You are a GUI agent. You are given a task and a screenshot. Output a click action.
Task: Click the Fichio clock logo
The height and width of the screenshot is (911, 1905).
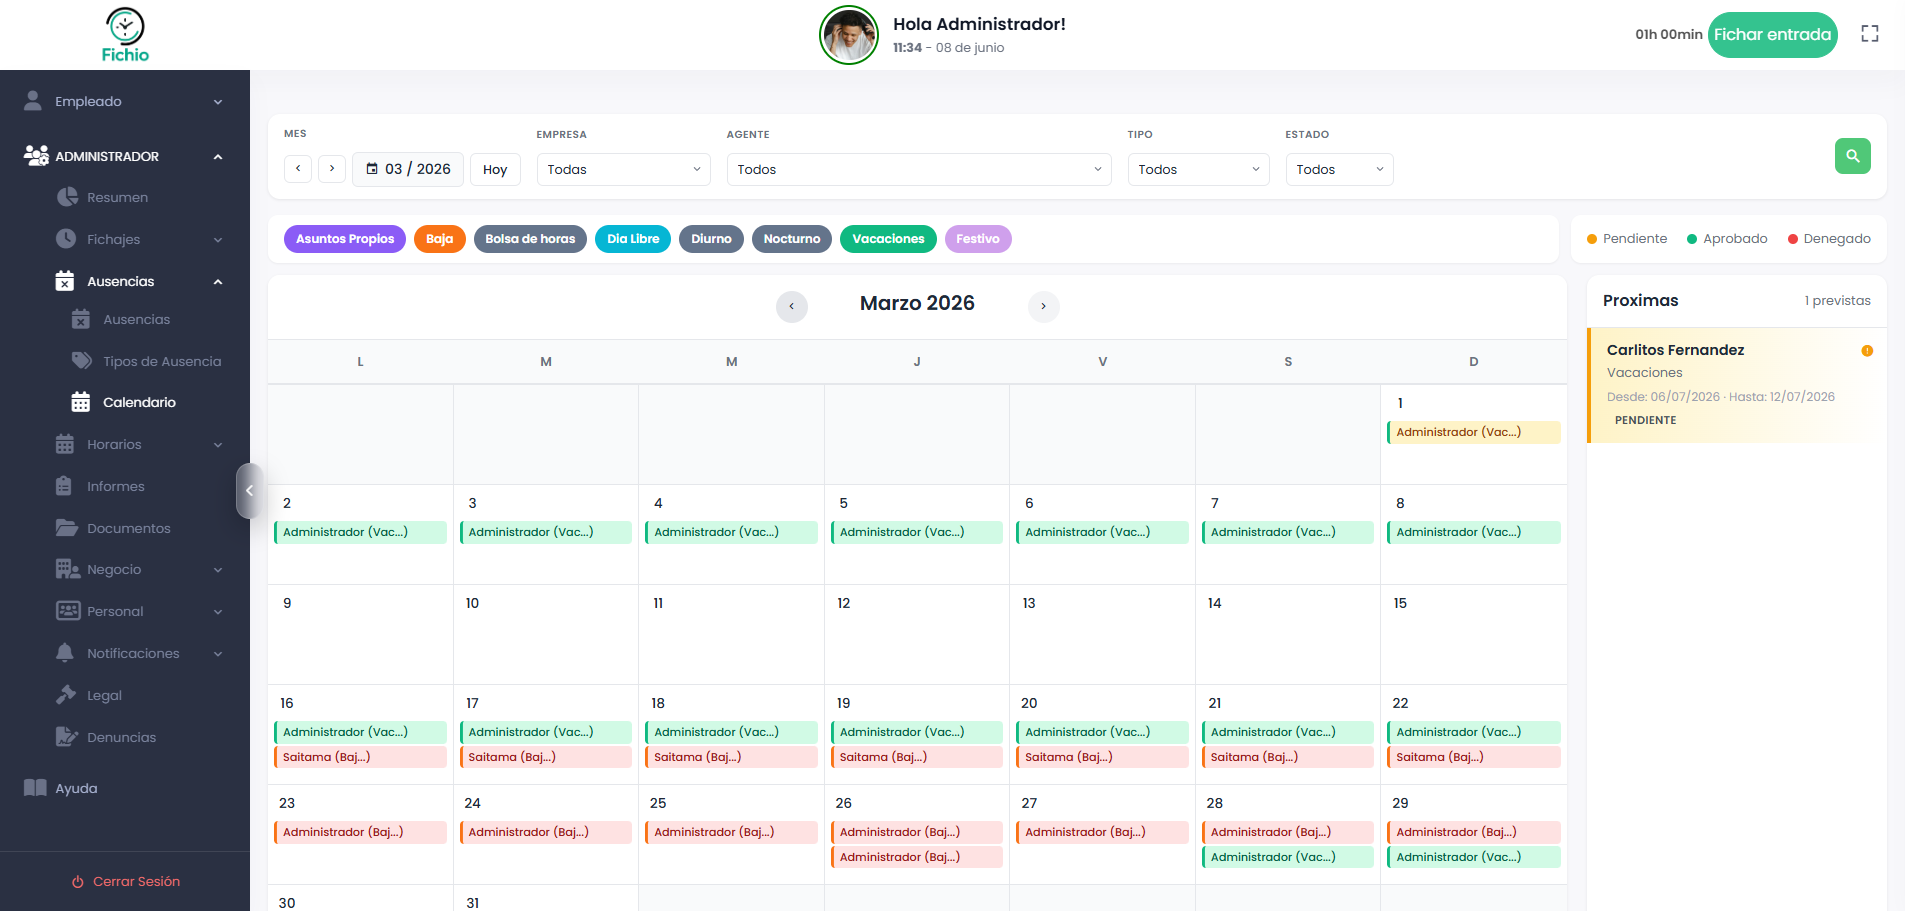coord(125,35)
